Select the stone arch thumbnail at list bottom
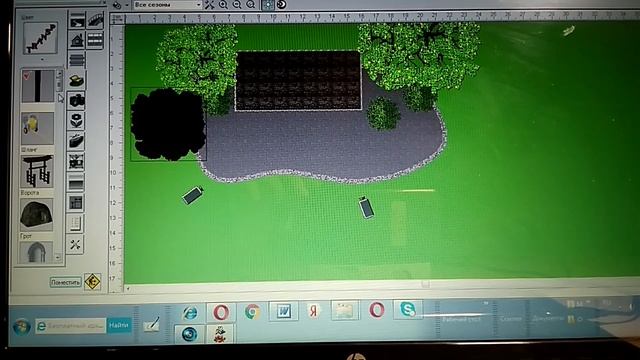 36,252
